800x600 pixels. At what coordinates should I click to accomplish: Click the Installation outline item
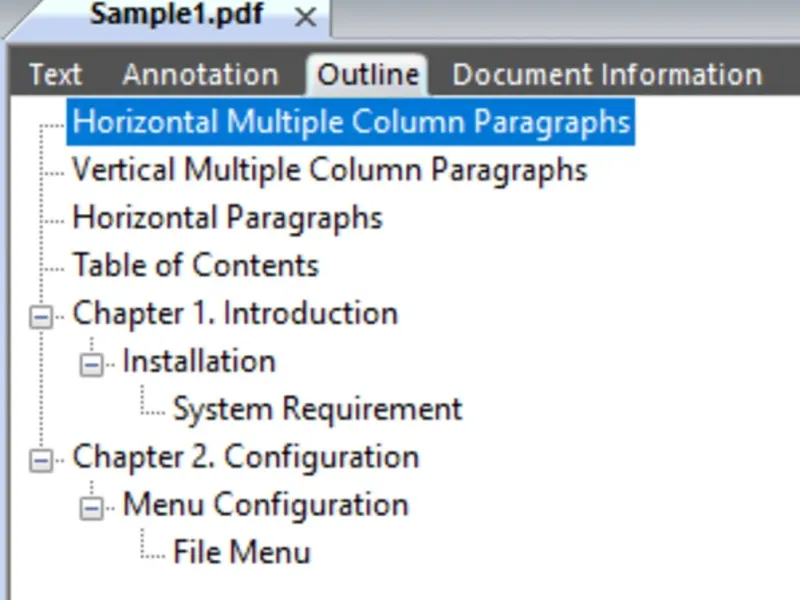click(199, 362)
